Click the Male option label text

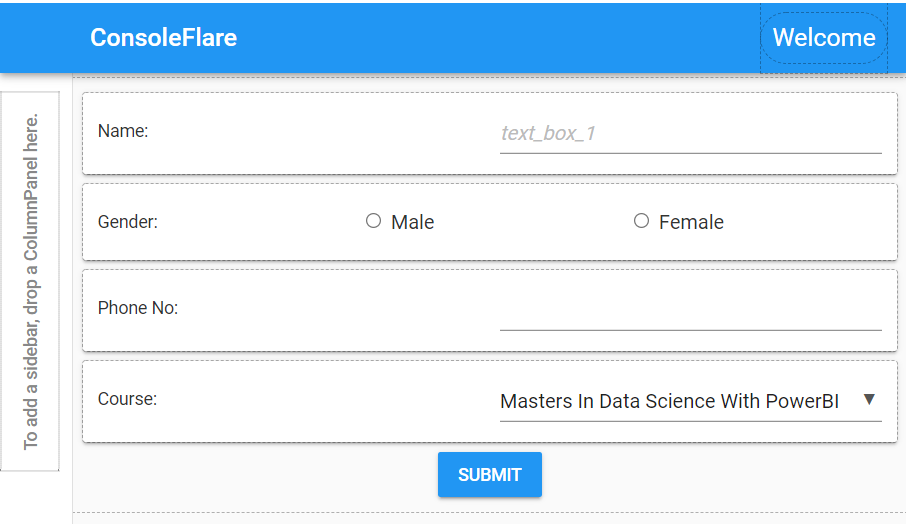click(x=413, y=222)
